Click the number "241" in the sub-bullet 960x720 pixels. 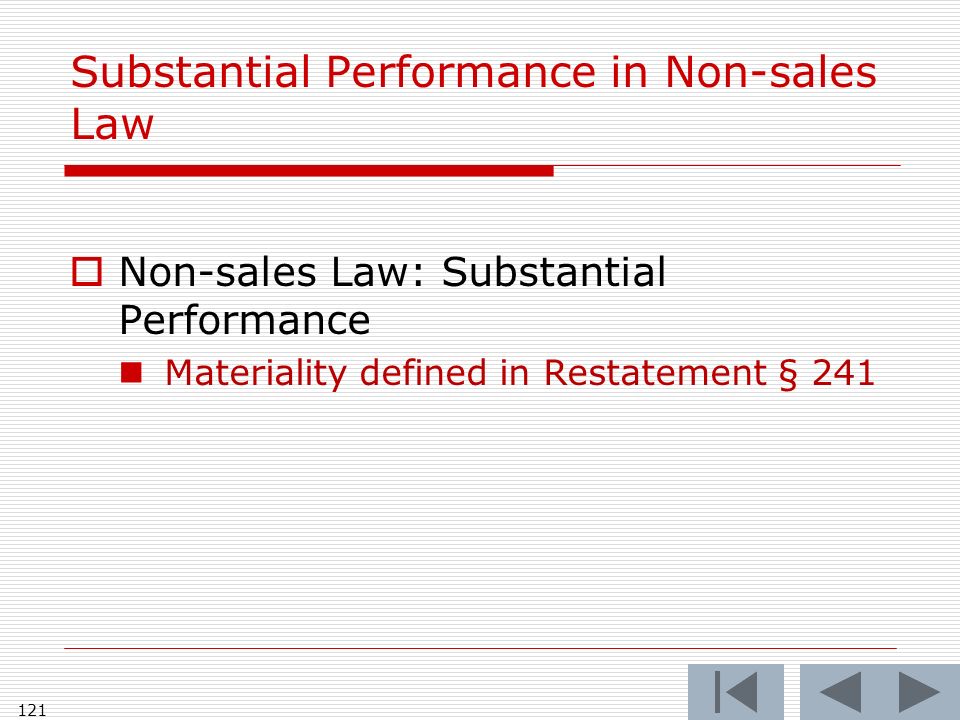click(x=844, y=372)
